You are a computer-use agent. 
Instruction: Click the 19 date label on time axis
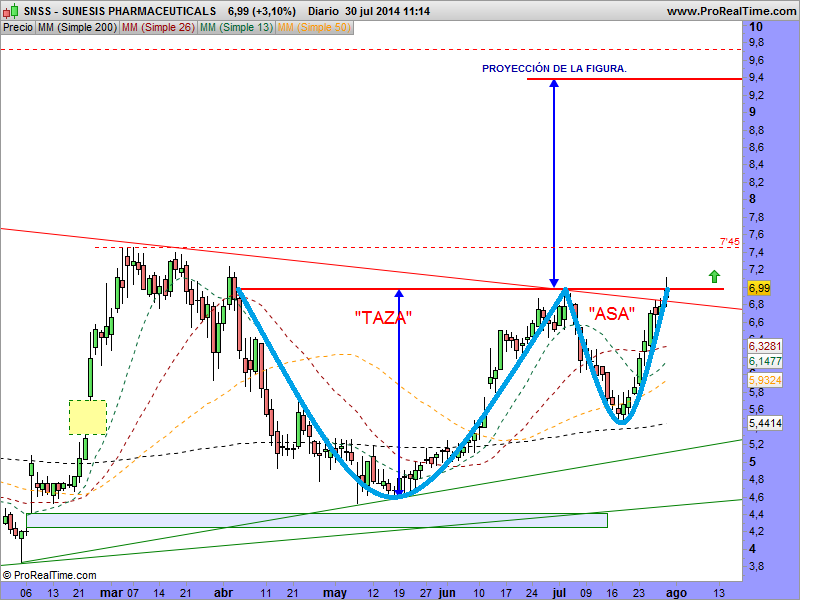[x=399, y=593]
